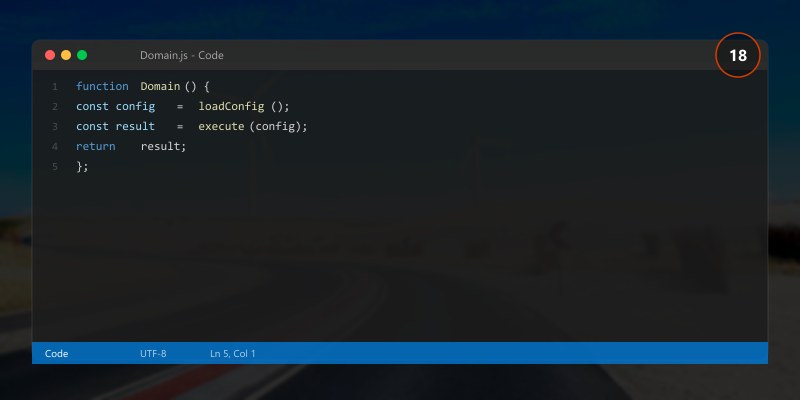Screen dimensions: 800x400
Task: Click line number 2 in gutter
Action: click(x=55, y=107)
